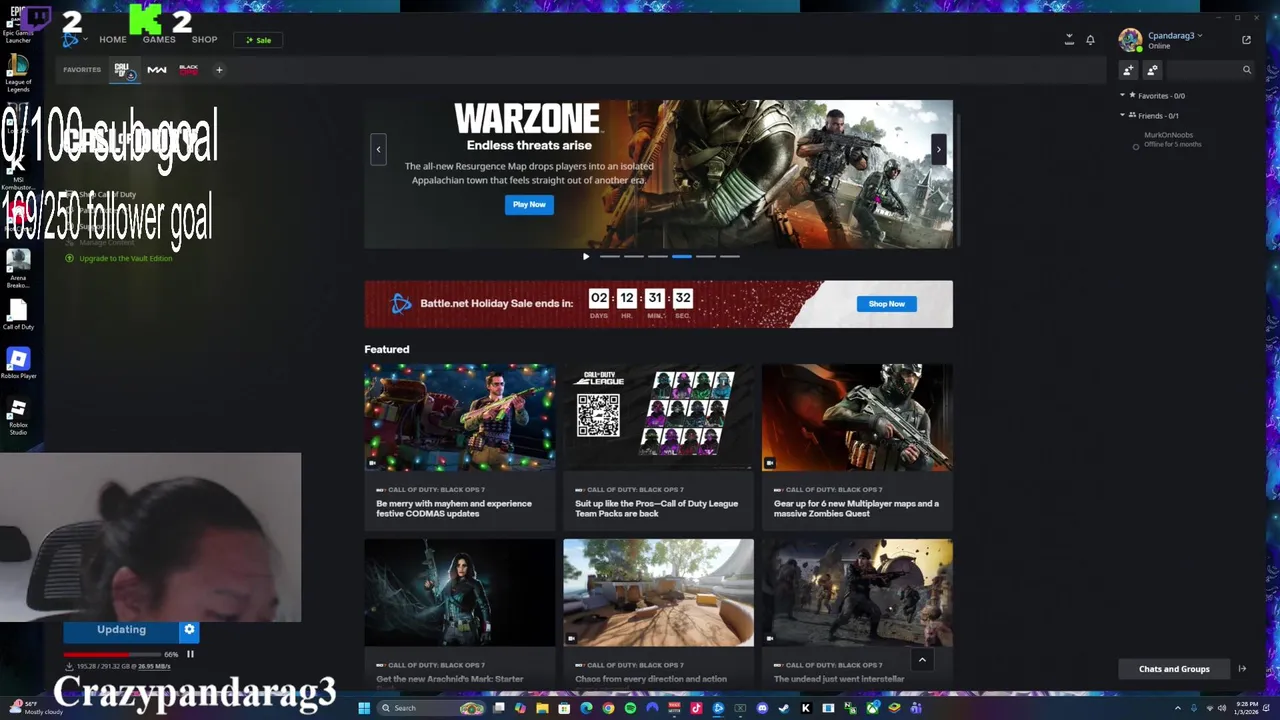Open TikTok from the taskbar

tap(696, 708)
